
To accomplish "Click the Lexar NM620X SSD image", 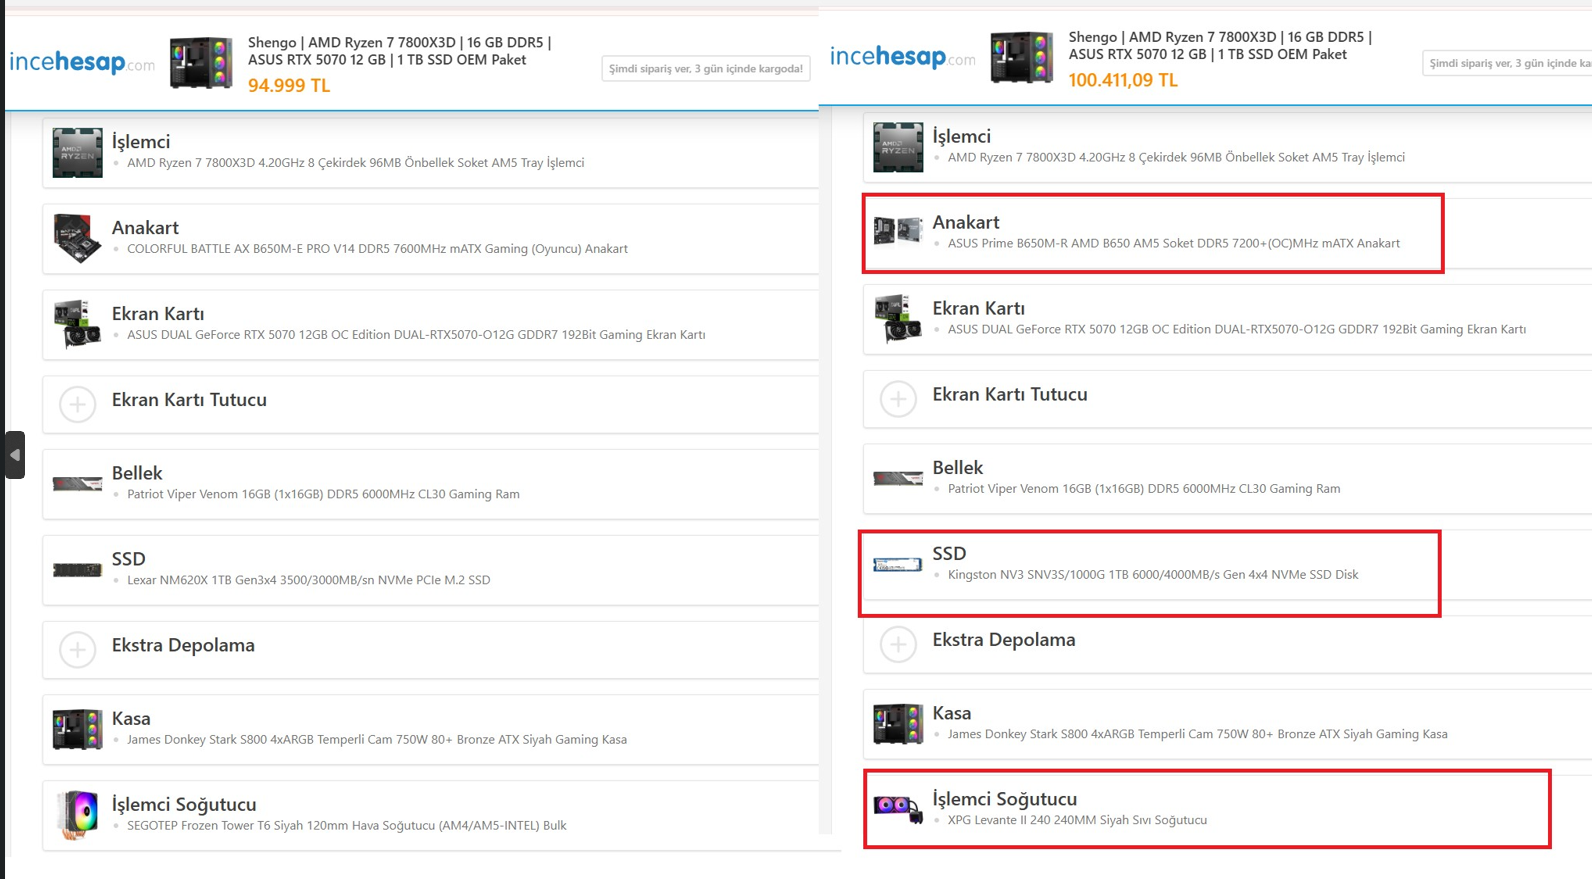I will point(77,570).
